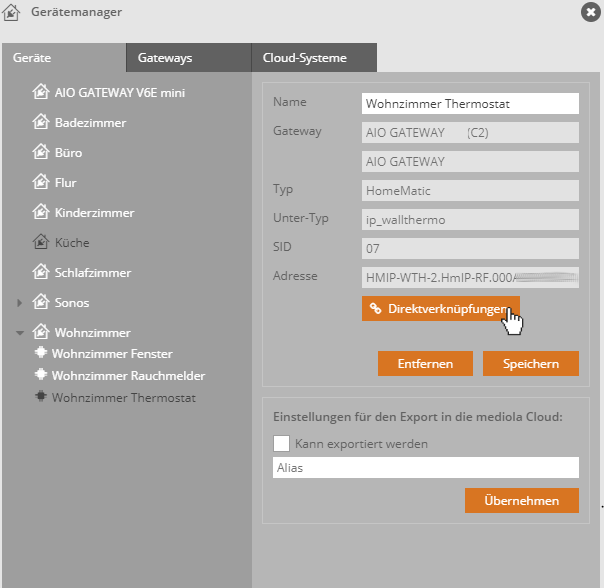Click the Alias input field
The width and height of the screenshot is (604, 588).
coord(425,467)
